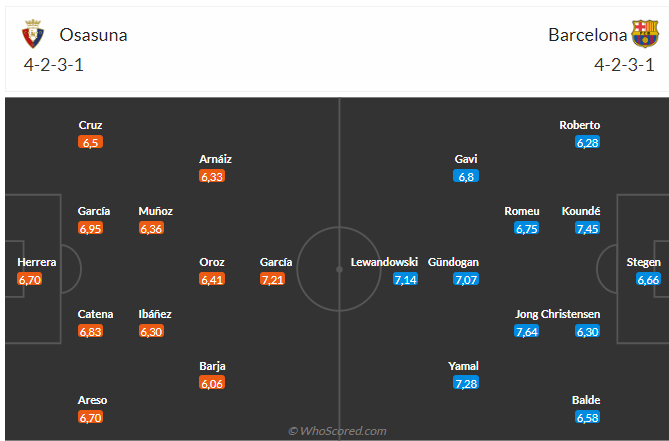The width and height of the screenshot is (669, 441).
Task: Click Roberto's 6,28 rating badge
Action: (x=587, y=143)
